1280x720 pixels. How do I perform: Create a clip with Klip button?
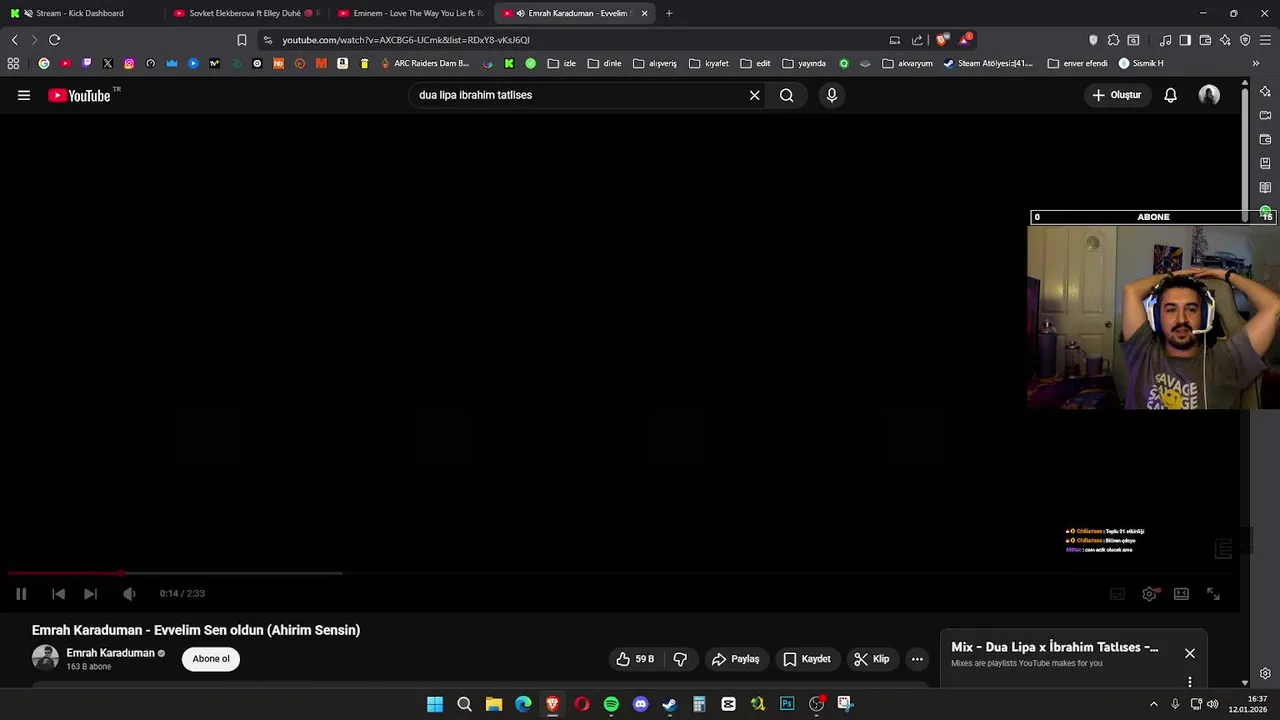point(871,659)
